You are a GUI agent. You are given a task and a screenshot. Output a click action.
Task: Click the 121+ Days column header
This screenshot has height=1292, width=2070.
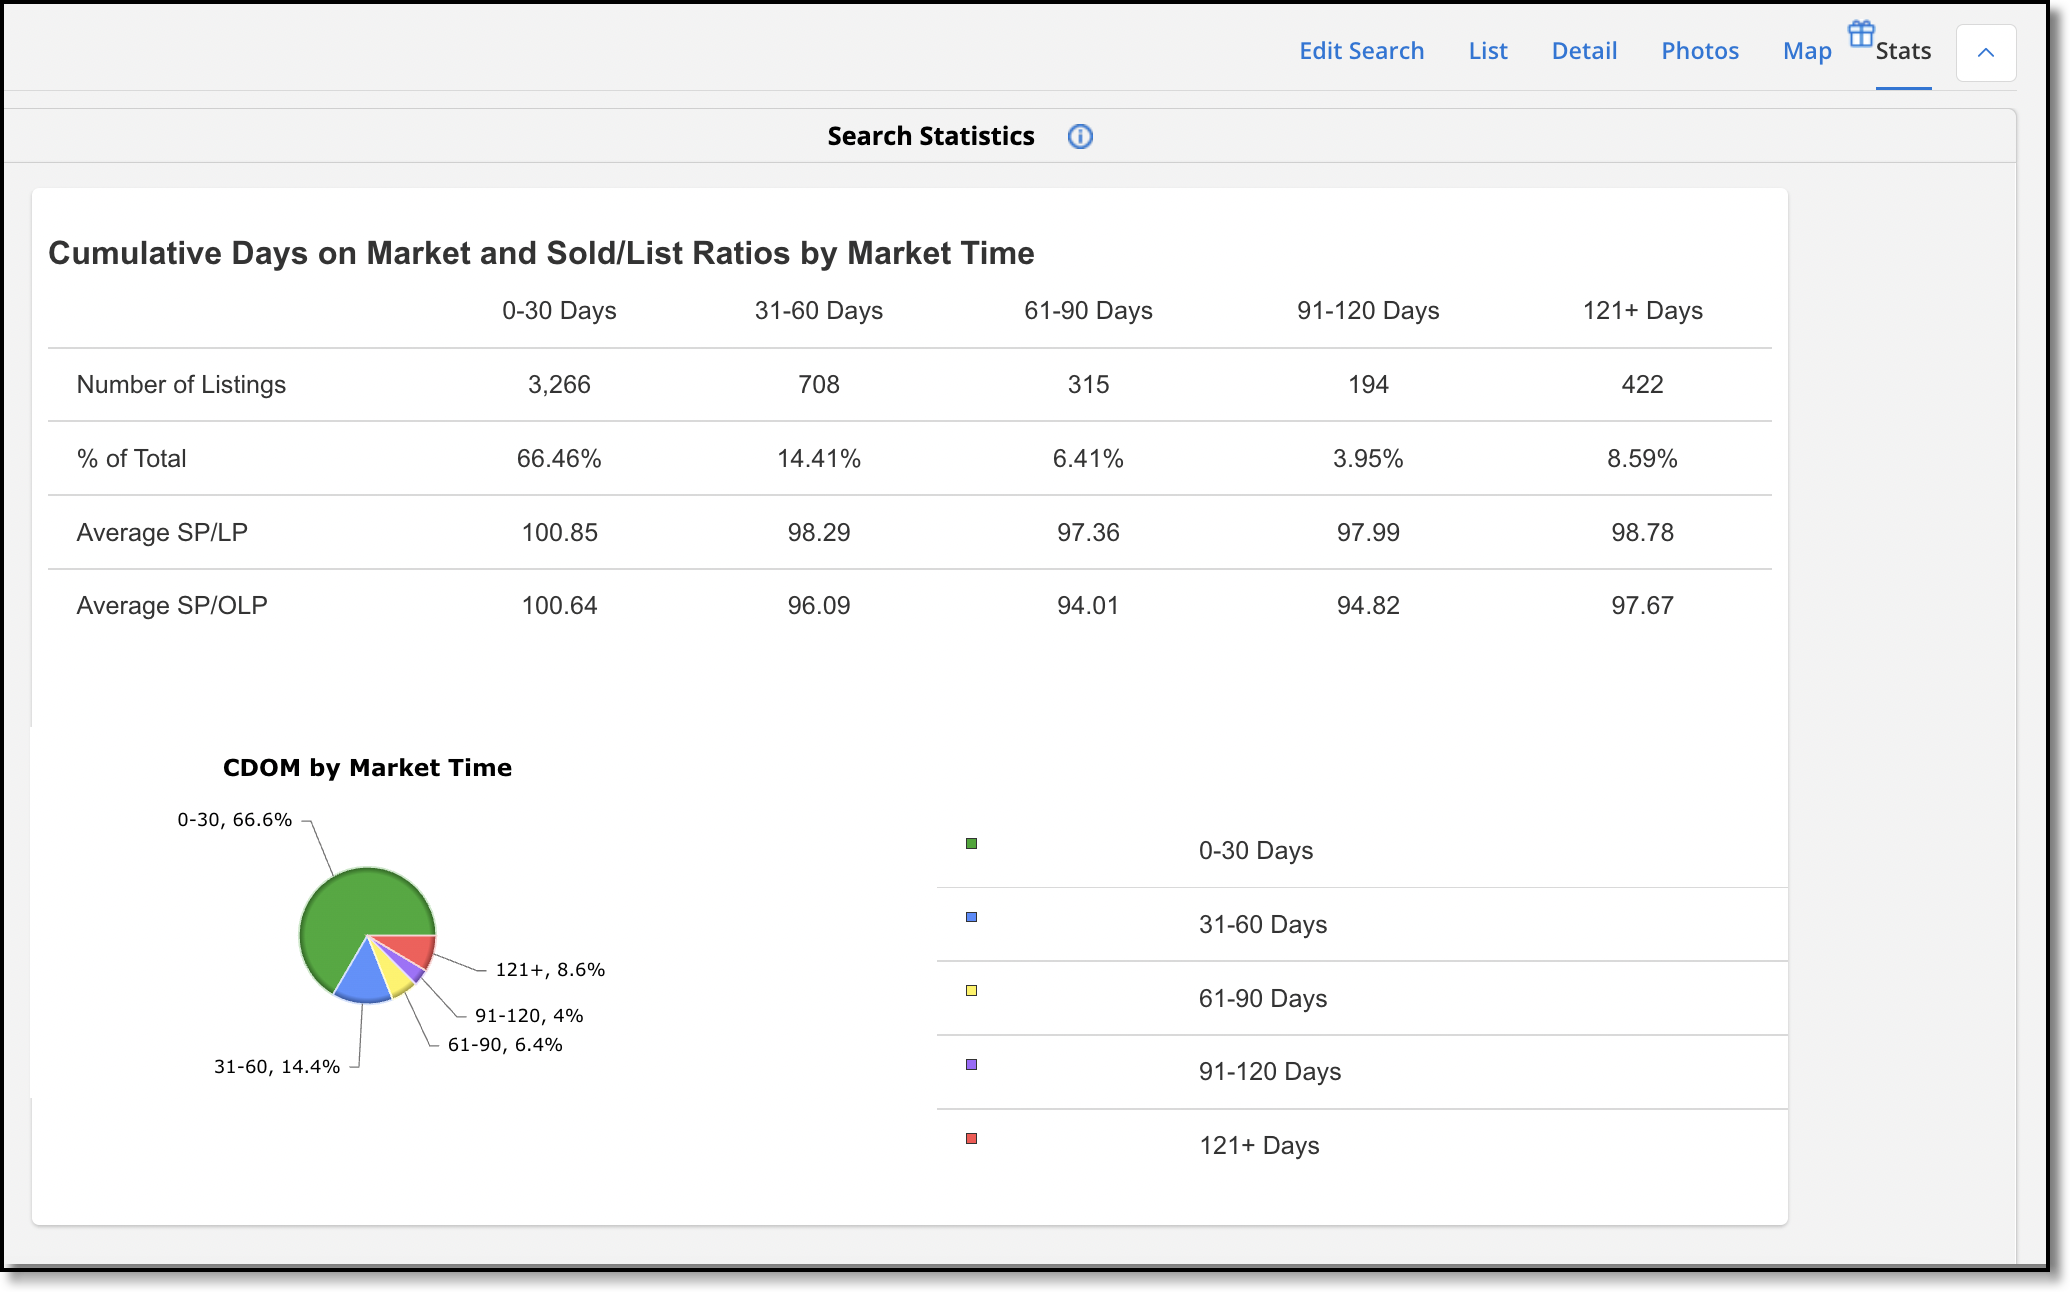(x=1642, y=311)
